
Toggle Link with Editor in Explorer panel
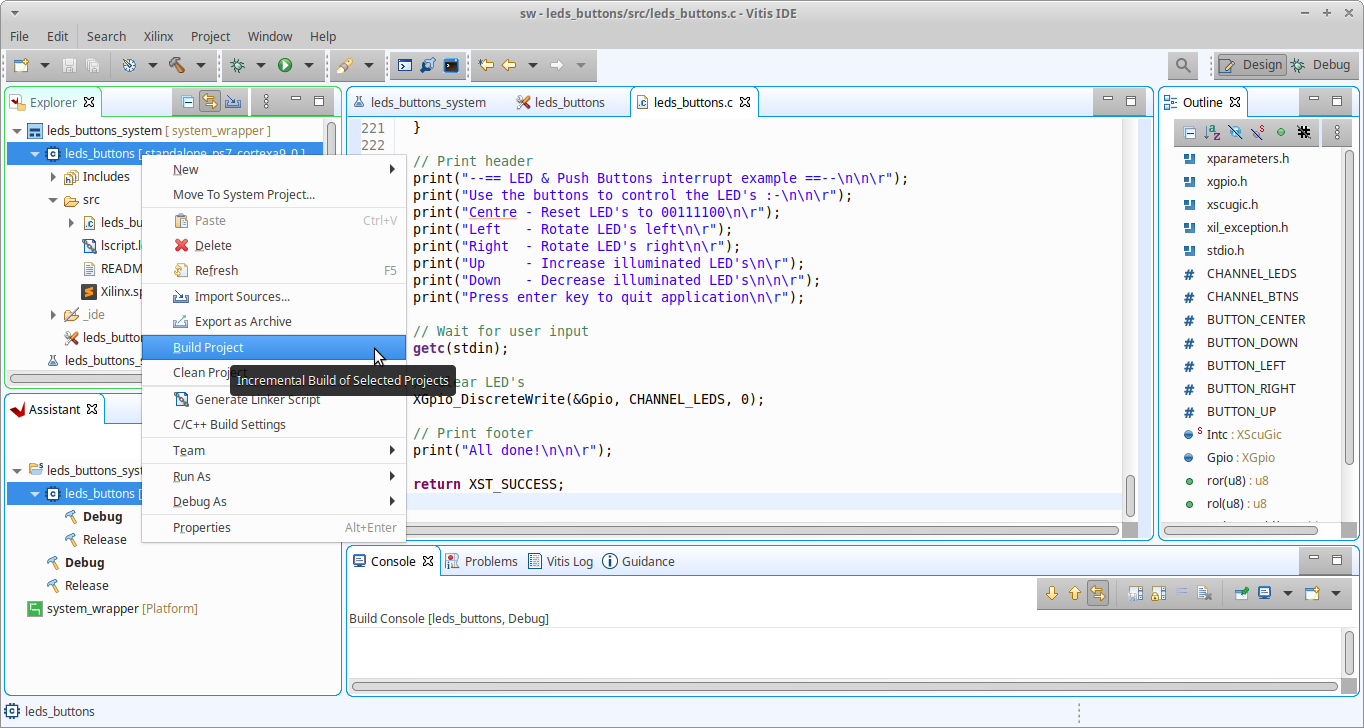pyautogui.click(x=210, y=101)
